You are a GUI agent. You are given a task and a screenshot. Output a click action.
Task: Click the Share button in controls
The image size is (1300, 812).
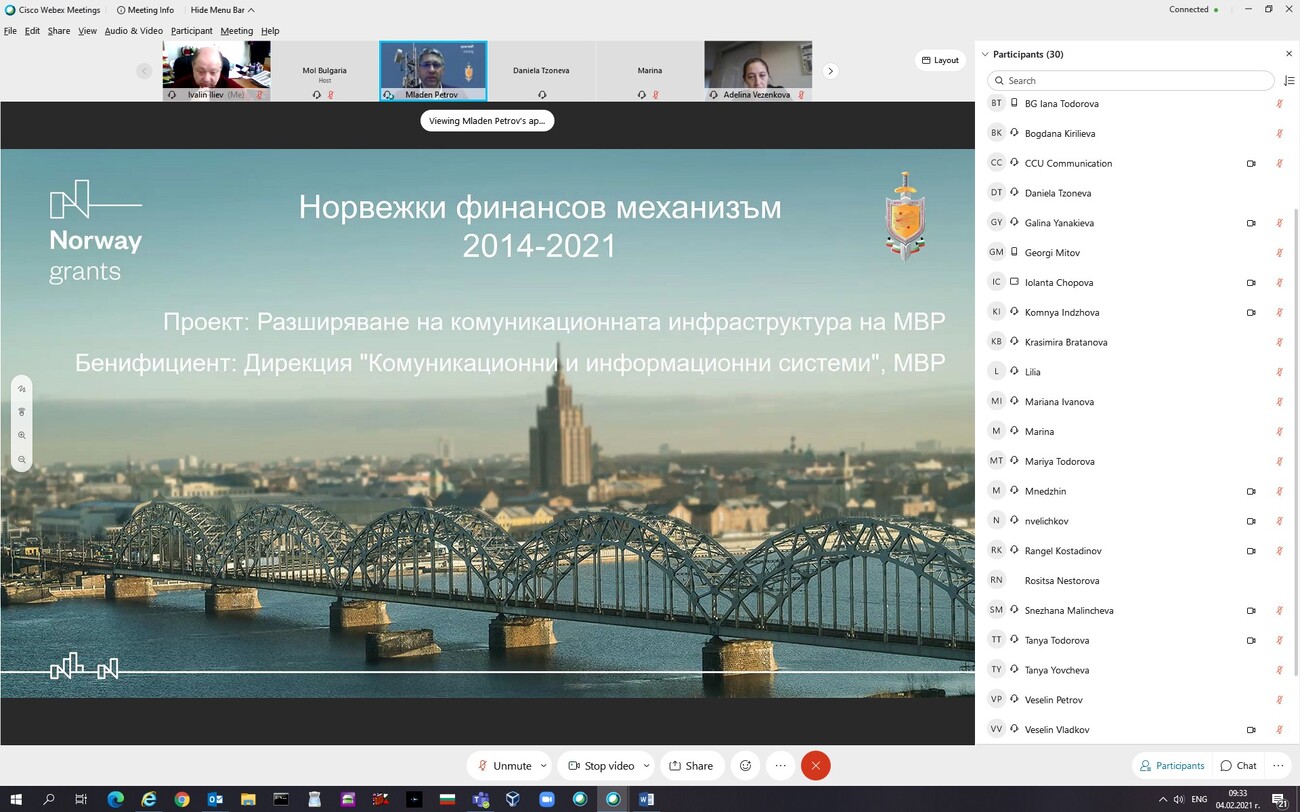691,766
